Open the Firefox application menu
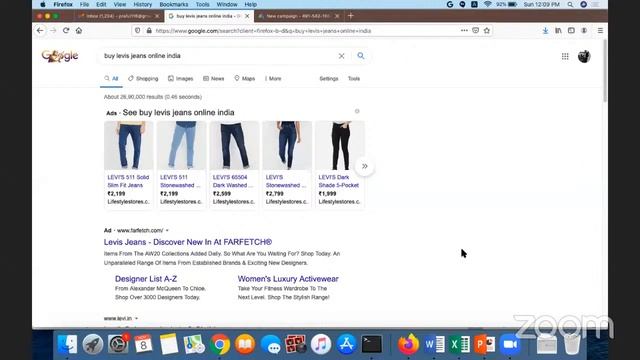 pyautogui.click(x=63, y=4)
